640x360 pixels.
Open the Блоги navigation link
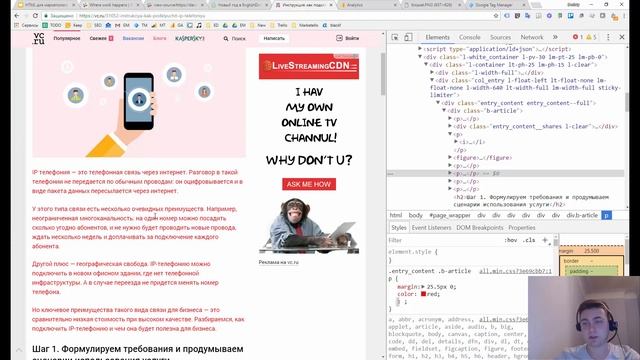160,38
